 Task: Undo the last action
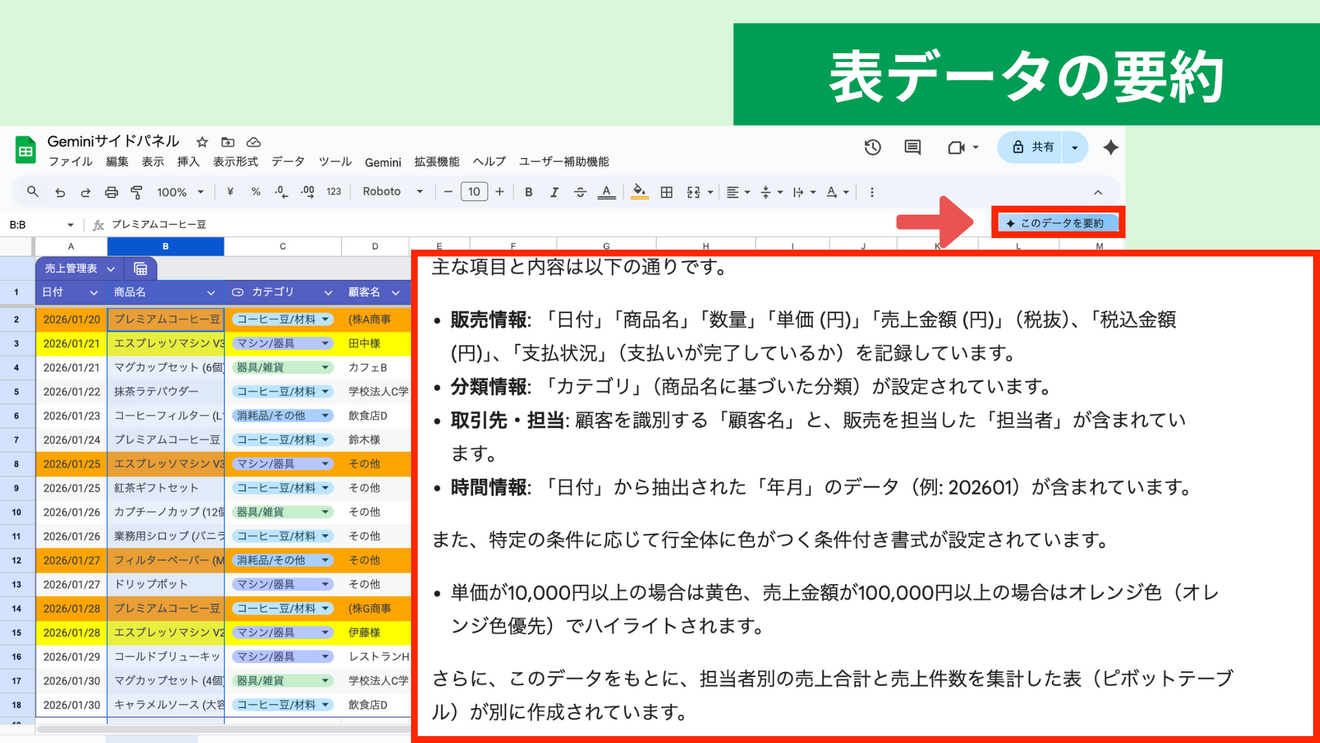[60, 192]
